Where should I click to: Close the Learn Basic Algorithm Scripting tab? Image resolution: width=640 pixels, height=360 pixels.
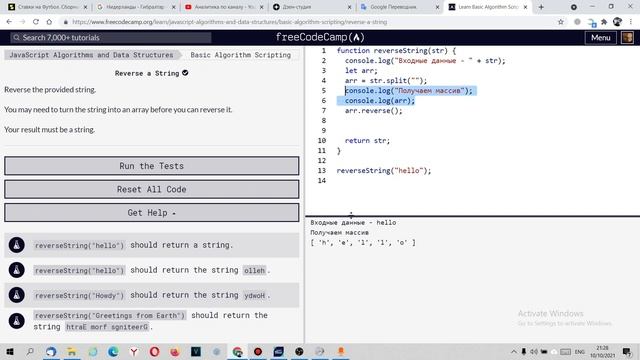[525, 7]
